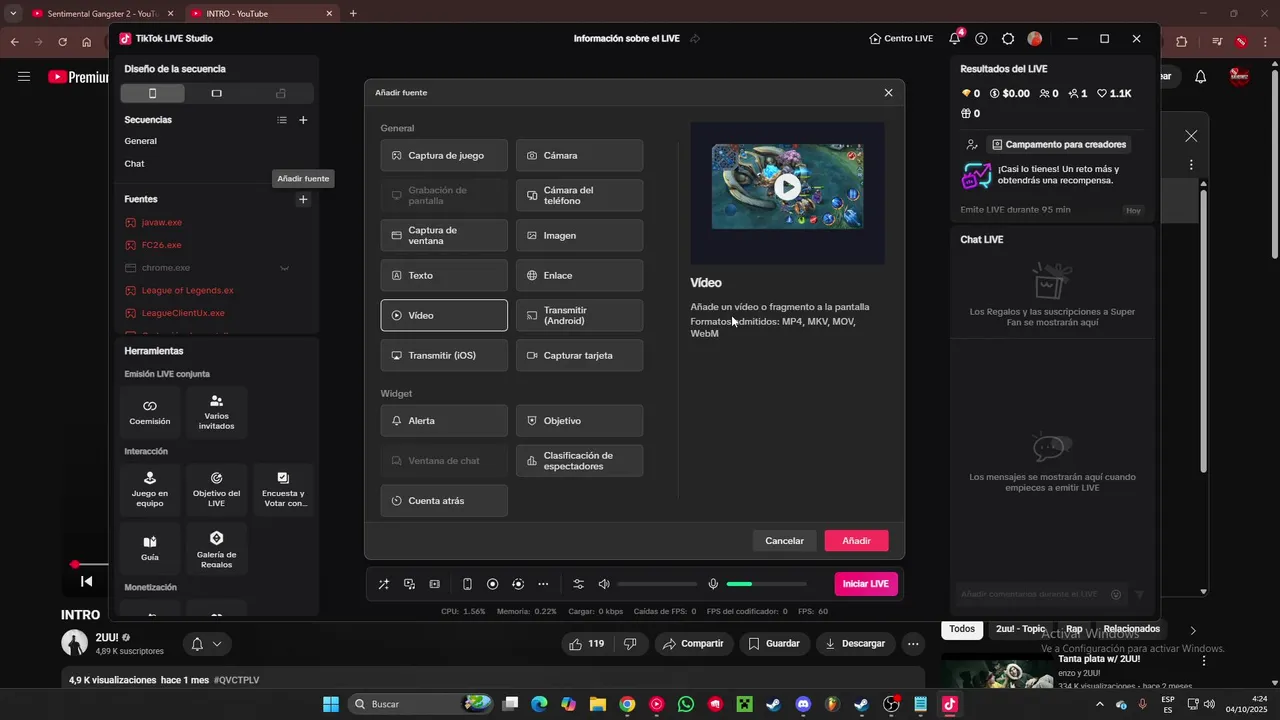Open Discord from the taskbar

tap(802, 704)
